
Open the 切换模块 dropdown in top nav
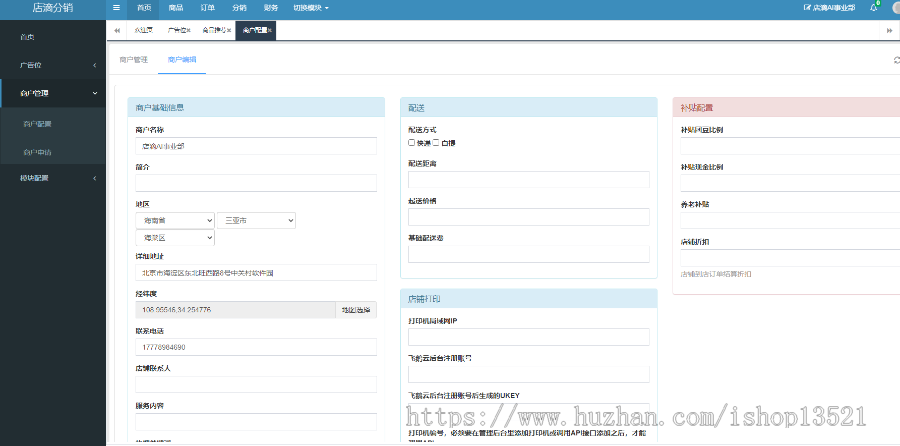pyautogui.click(x=311, y=8)
